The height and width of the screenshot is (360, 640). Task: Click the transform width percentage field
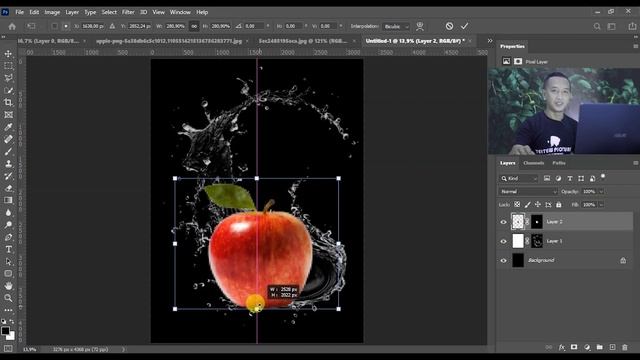point(176,26)
